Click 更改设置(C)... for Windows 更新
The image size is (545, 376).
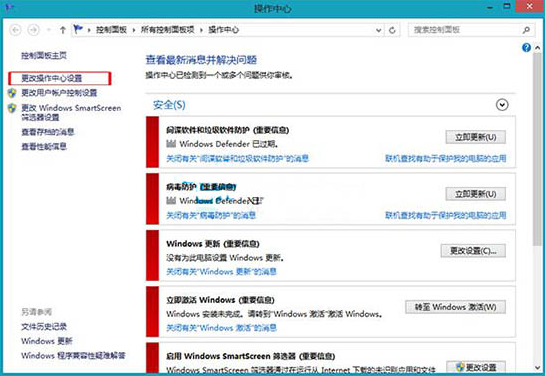tap(473, 251)
